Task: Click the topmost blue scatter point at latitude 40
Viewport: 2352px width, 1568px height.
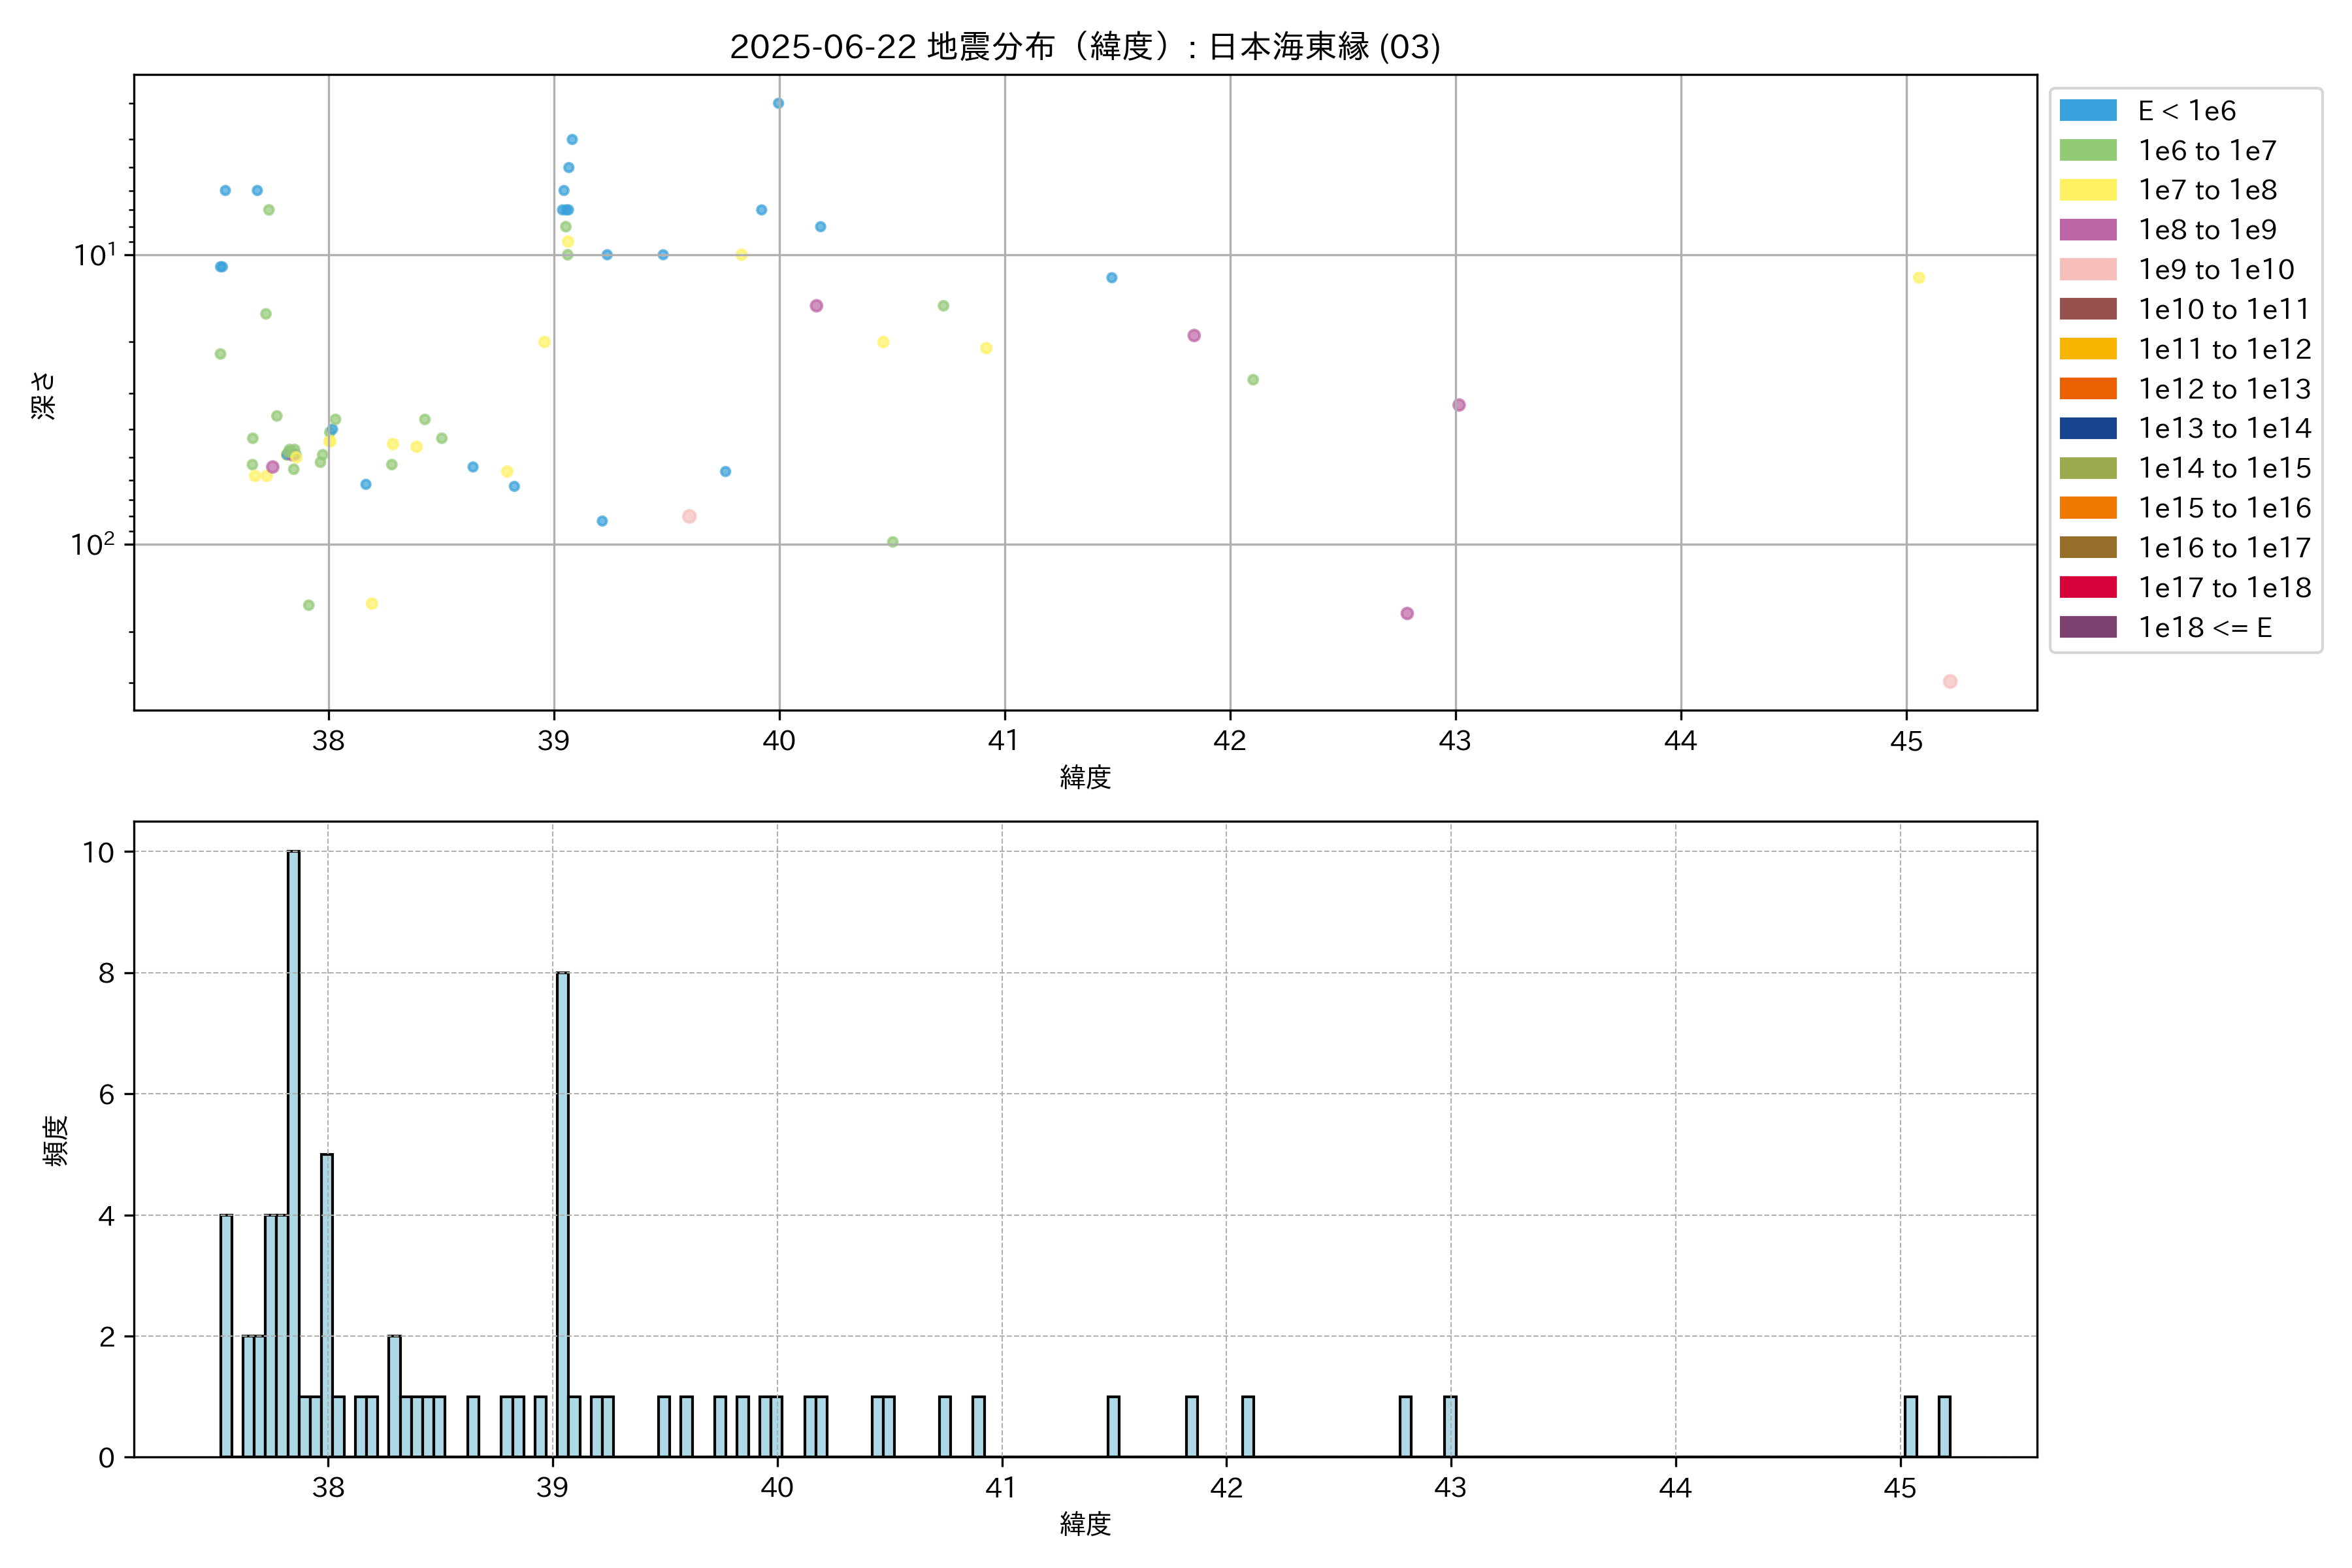Action: tap(778, 104)
